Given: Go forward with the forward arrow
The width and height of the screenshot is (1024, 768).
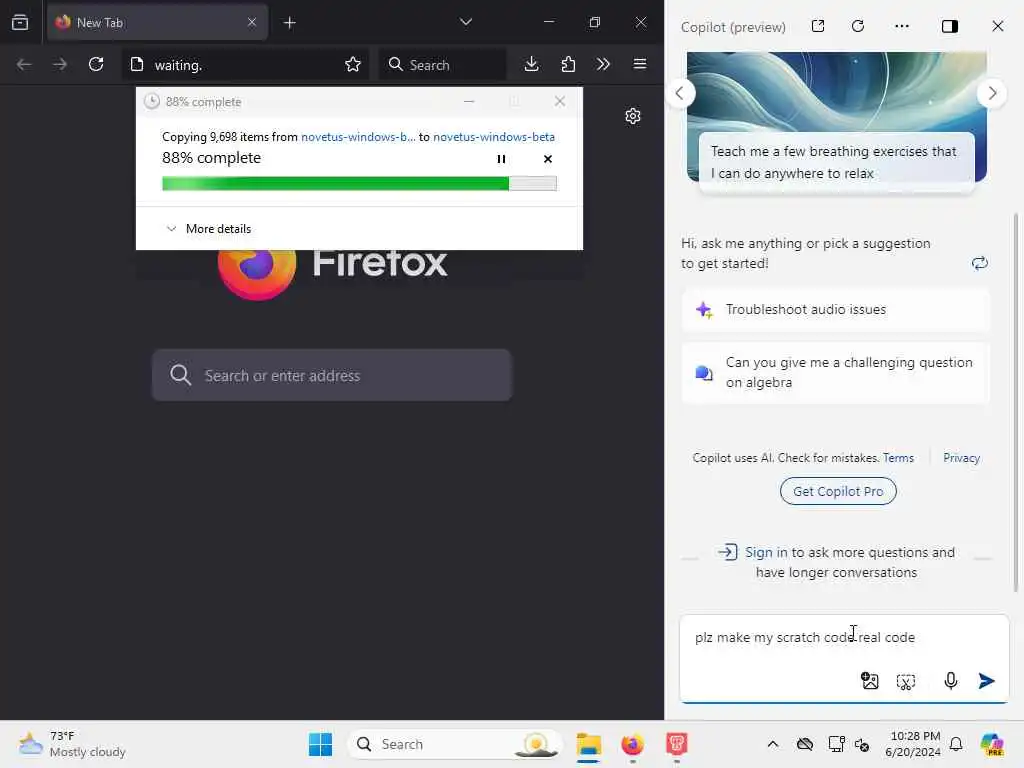Looking at the screenshot, I should click(59, 64).
